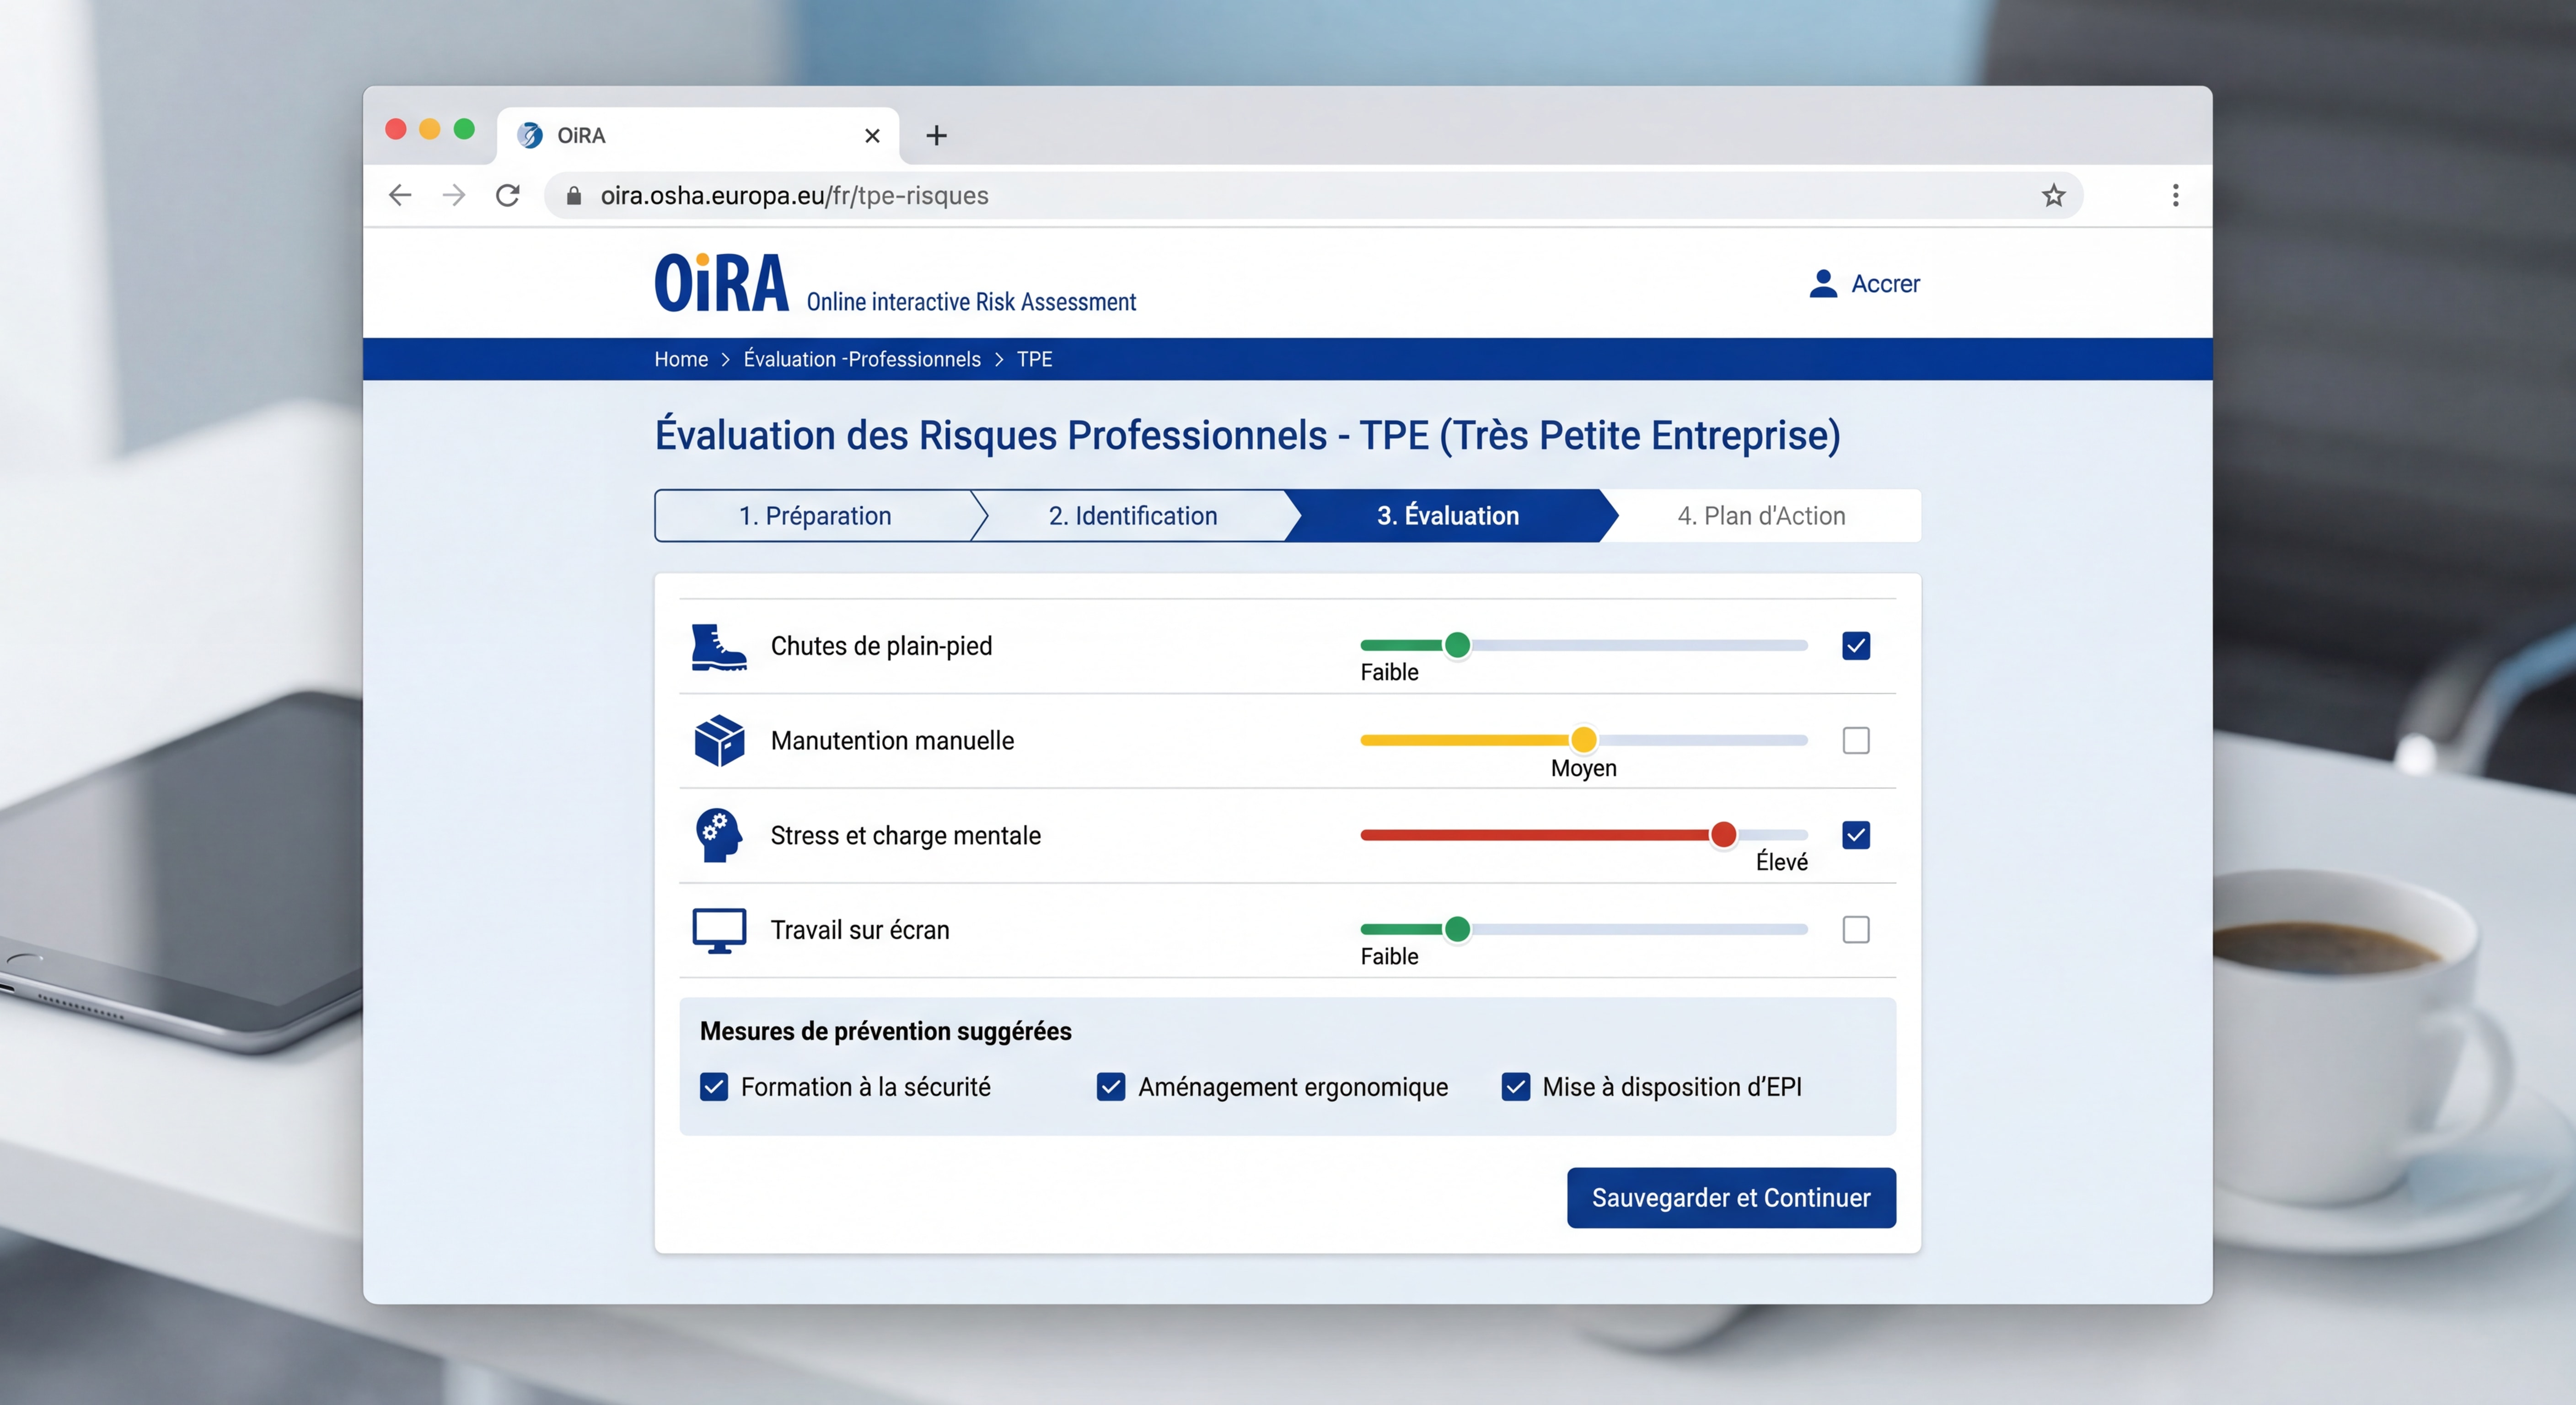
Task: Click the OiRA logo
Action: pyautogui.click(x=720, y=282)
